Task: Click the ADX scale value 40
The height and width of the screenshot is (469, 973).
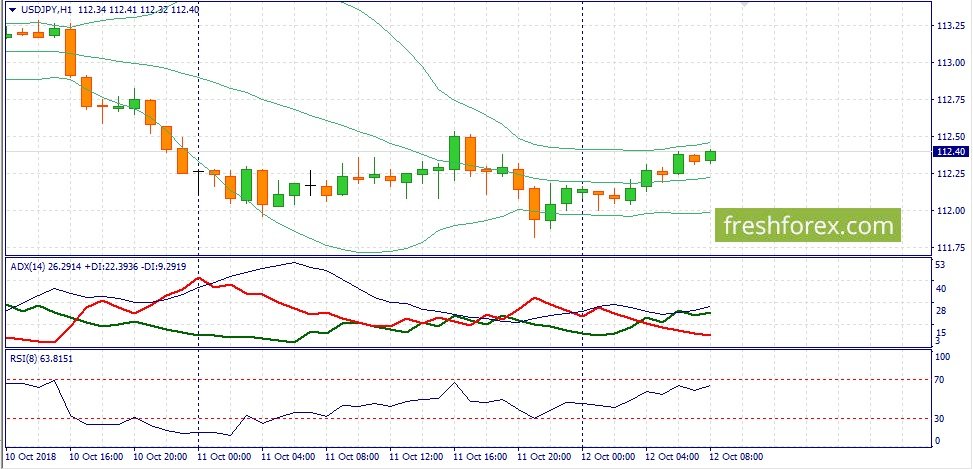Action: click(x=940, y=288)
